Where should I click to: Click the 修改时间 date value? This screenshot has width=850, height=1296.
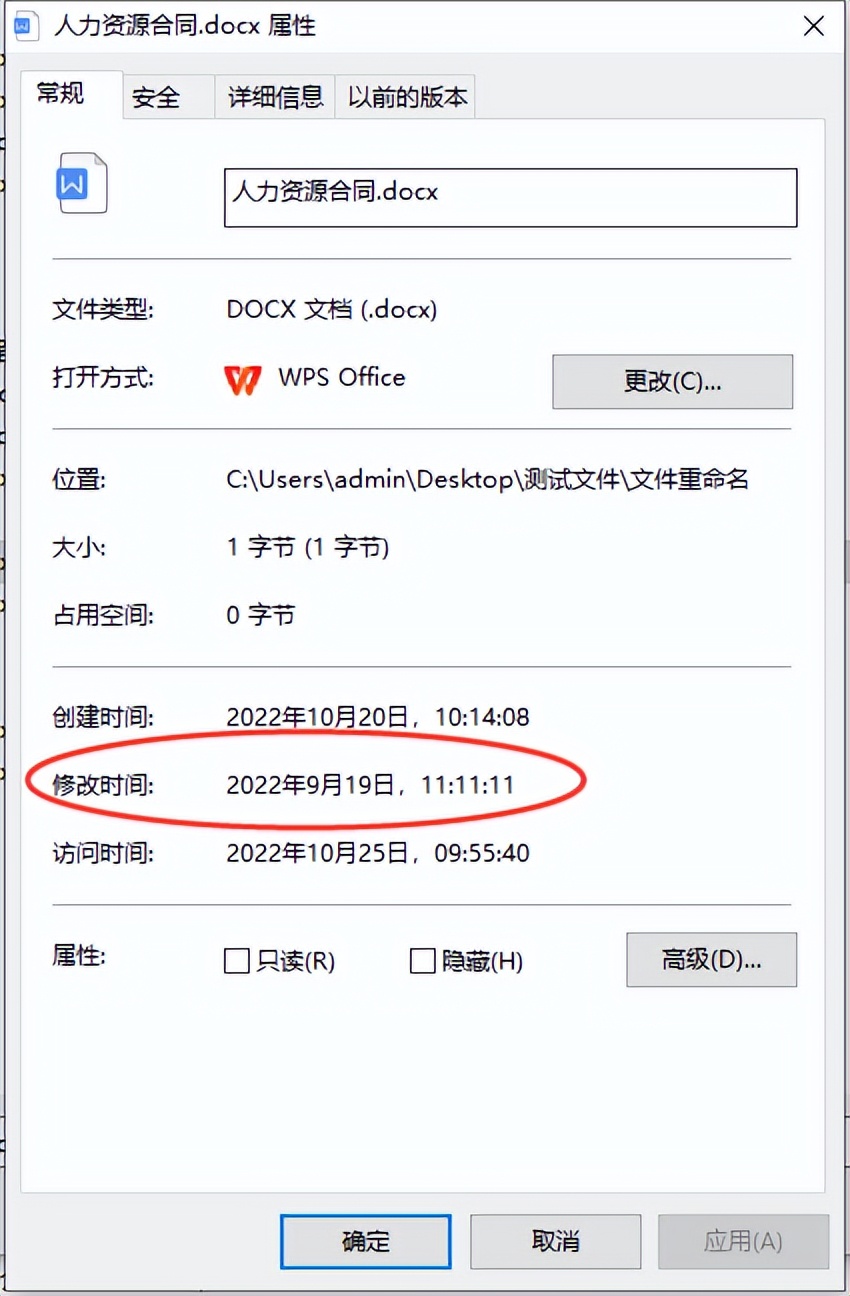[x=370, y=785]
